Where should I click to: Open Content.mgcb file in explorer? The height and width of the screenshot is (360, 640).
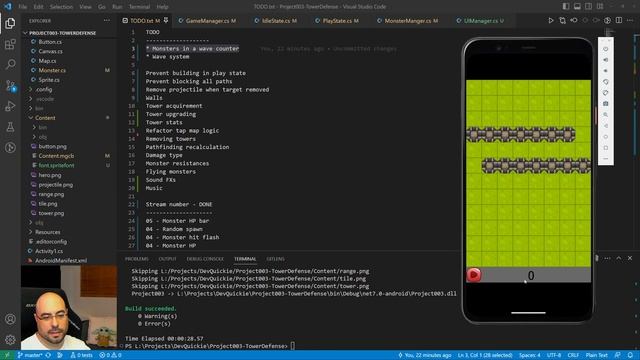[69, 156]
